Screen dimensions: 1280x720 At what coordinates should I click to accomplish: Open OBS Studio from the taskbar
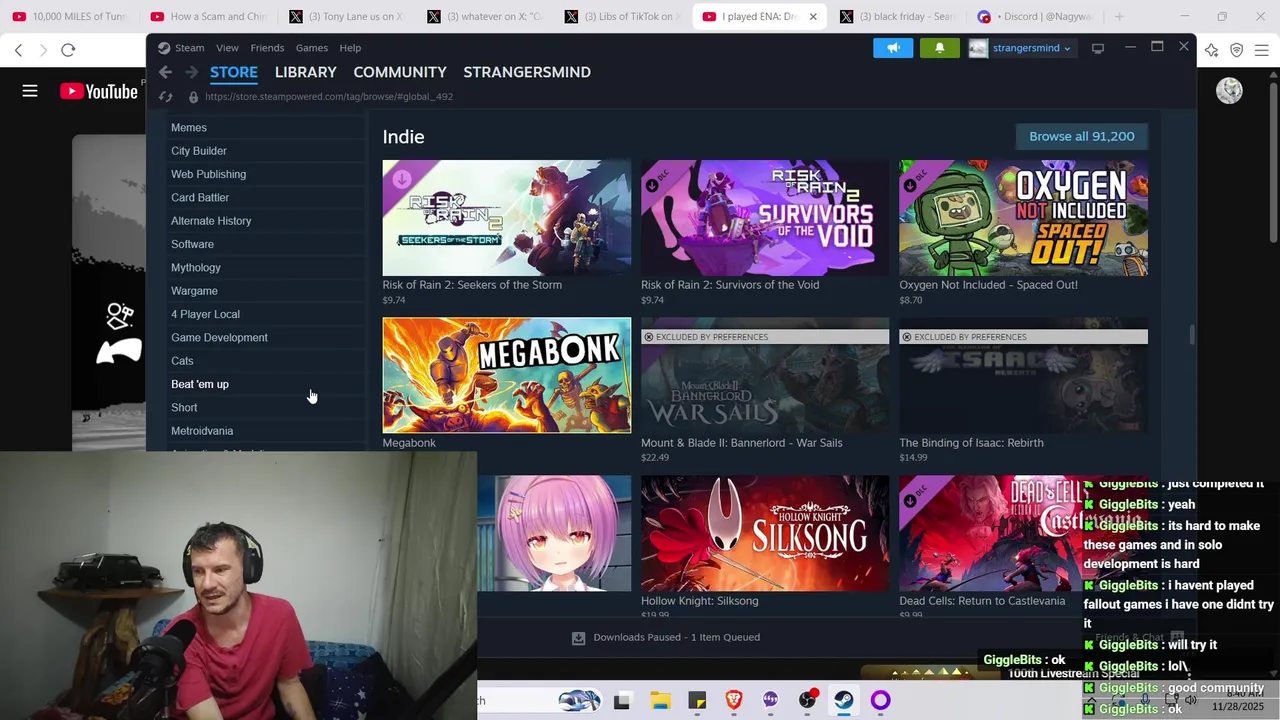click(807, 700)
